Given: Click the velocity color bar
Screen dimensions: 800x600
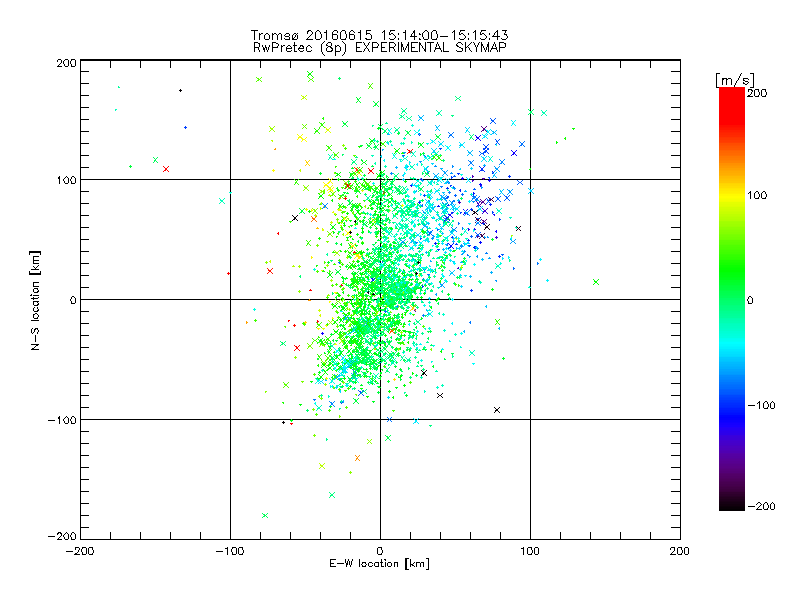Looking at the screenshot, I should tap(732, 299).
